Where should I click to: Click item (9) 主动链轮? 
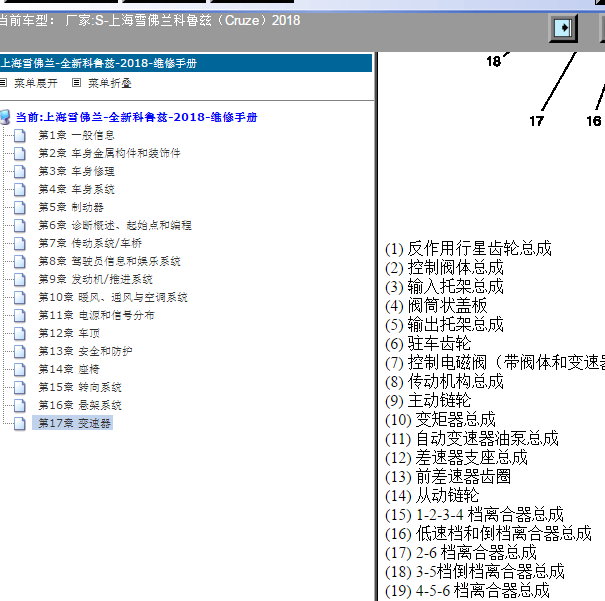pyautogui.click(x=428, y=400)
